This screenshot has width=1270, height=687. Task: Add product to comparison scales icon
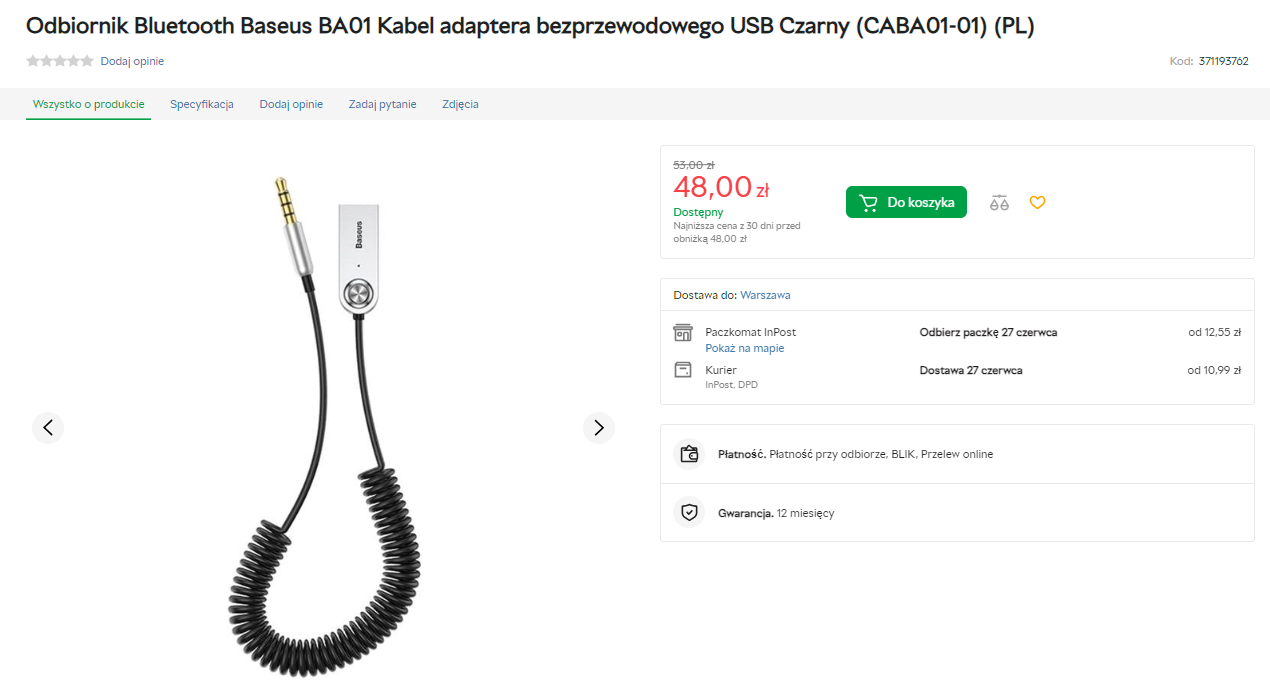(999, 202)
